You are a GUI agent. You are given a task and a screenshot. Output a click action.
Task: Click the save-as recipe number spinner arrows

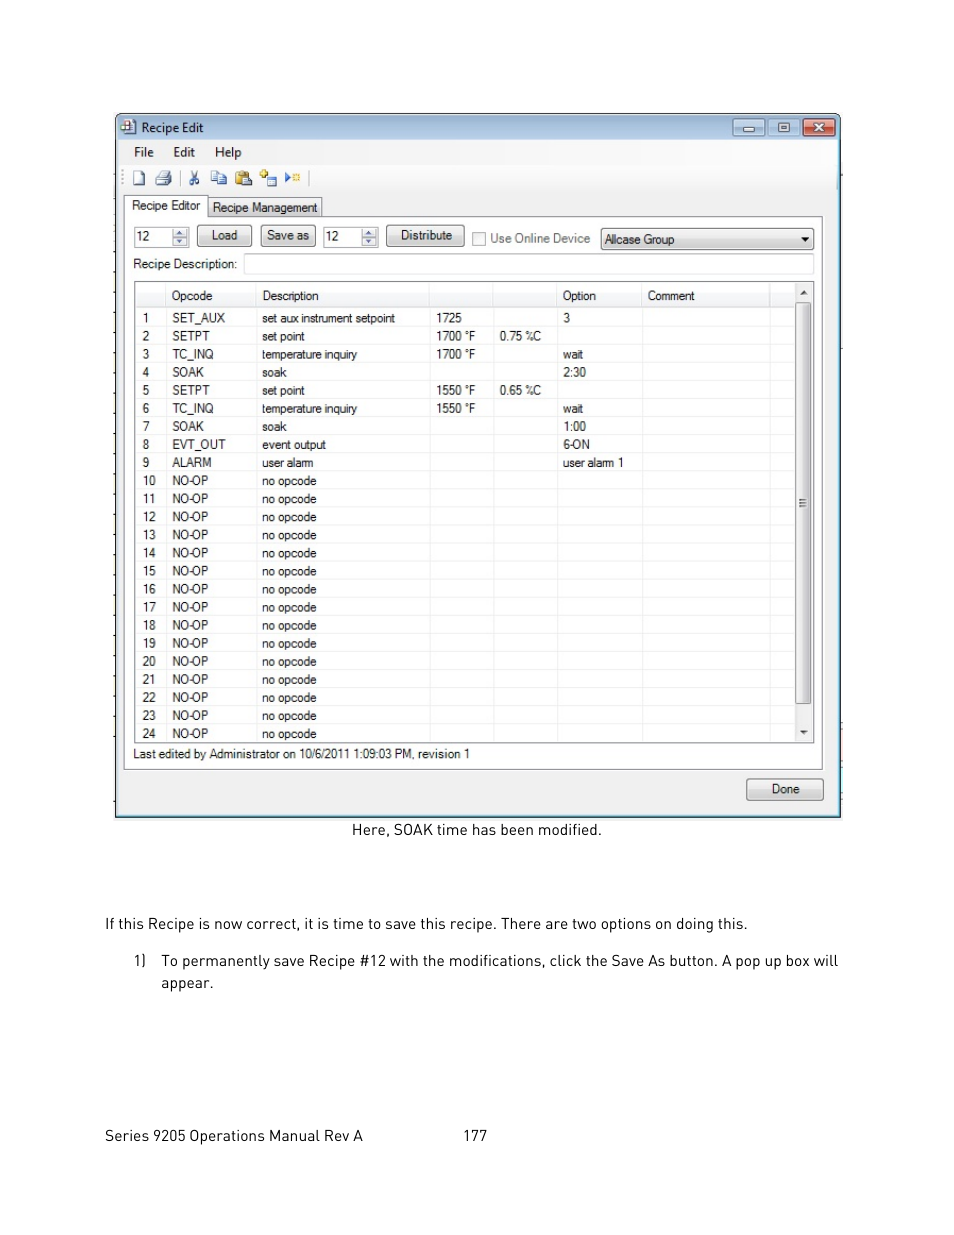tap(369, 237)
